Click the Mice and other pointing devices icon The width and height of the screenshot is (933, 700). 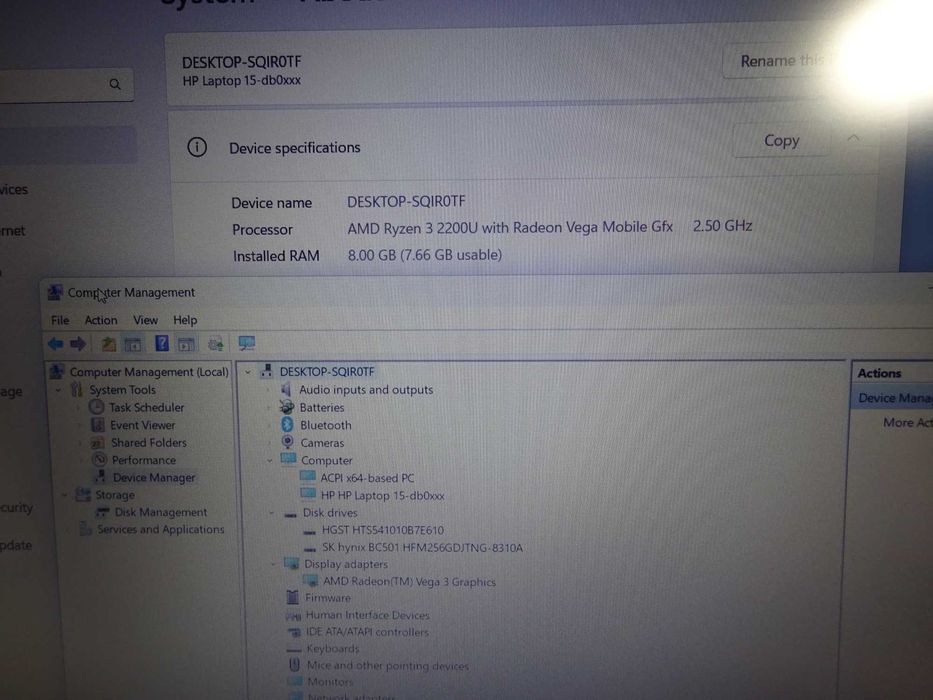[x=294, y=665]
